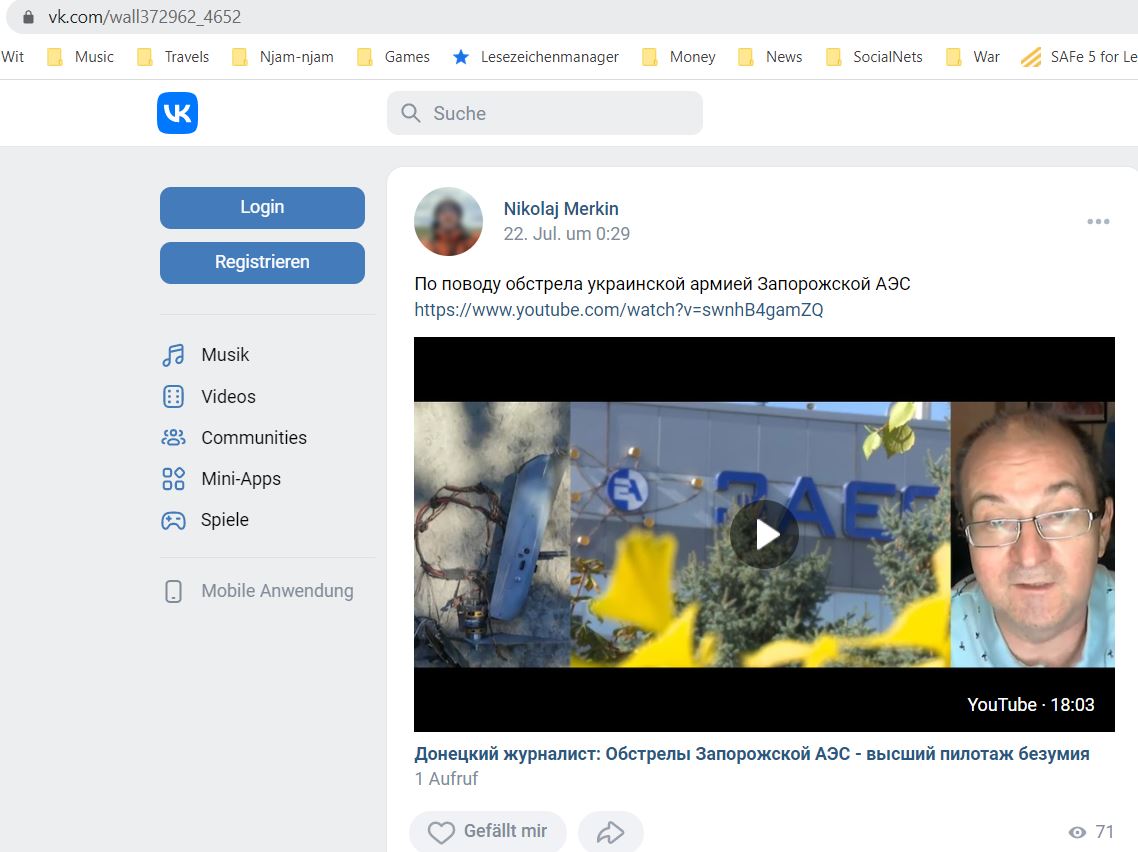
Task: Click the YouTube · 18:03 duration label
Action: (1031, 705)
